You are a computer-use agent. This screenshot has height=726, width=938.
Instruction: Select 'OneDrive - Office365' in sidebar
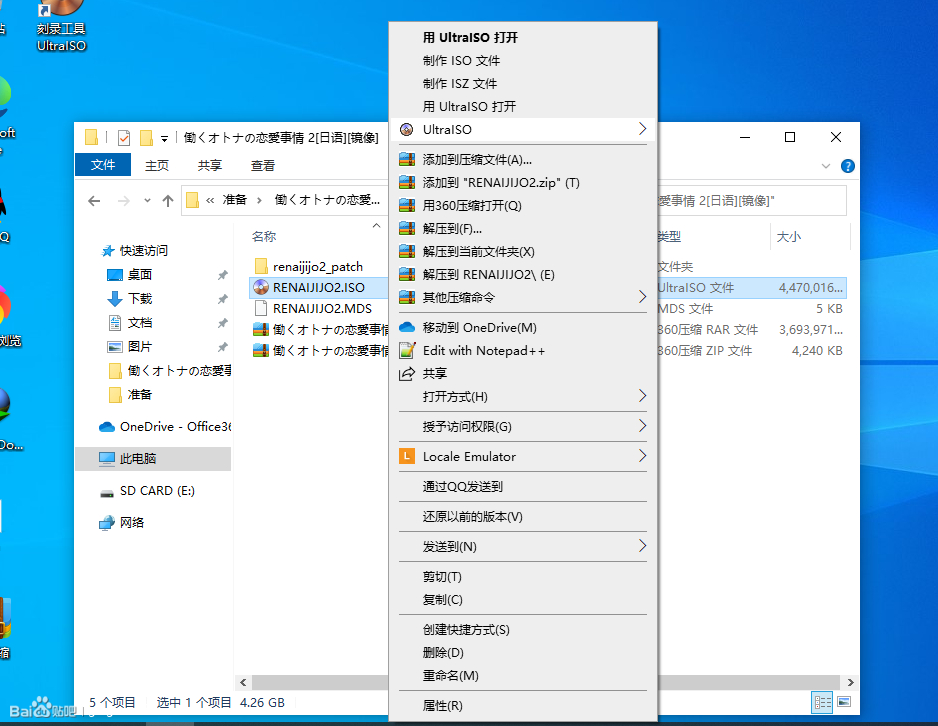(x=165, y=427)
